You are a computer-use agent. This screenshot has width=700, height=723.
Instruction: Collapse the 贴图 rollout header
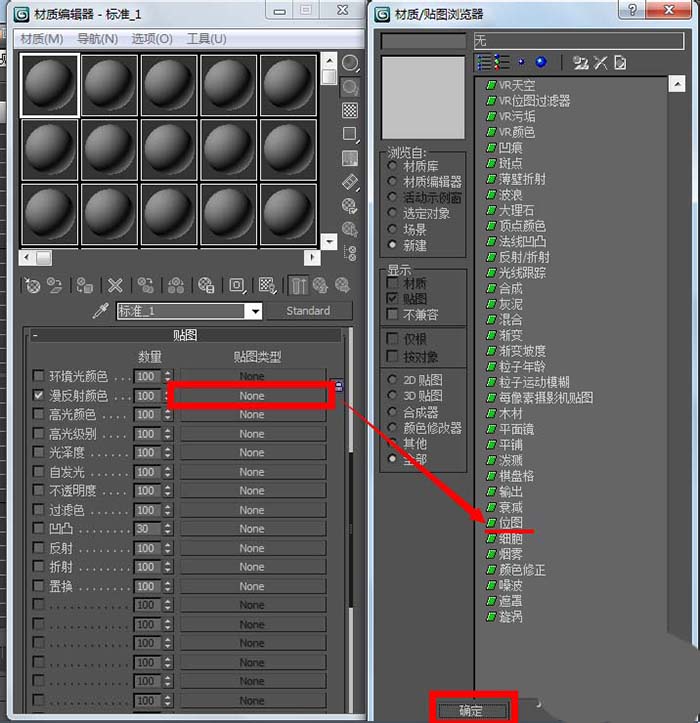click(185, 335)
